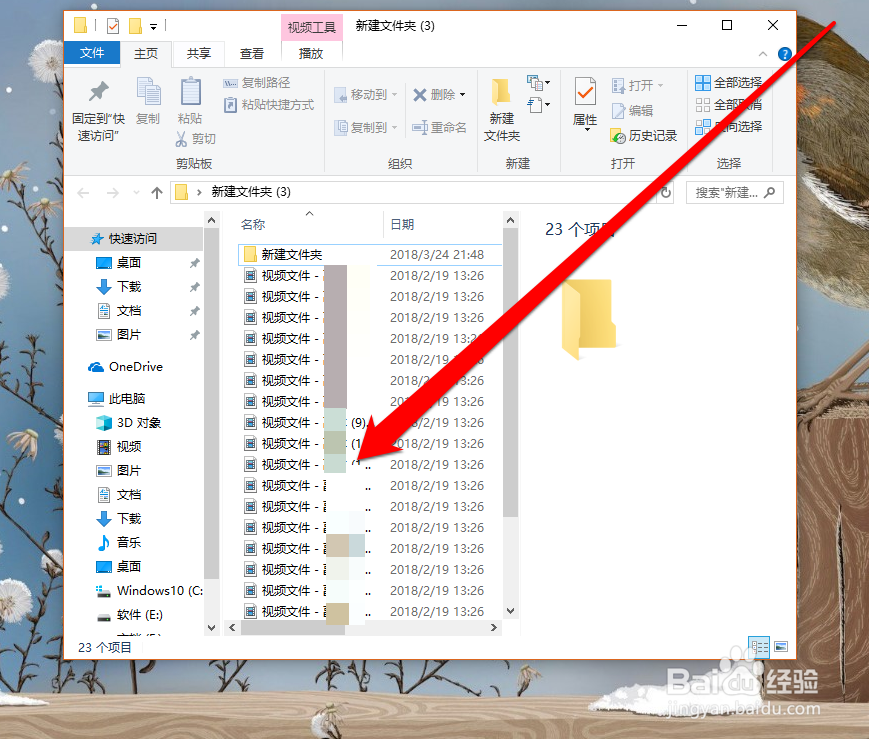
Task: Click the Paste clipboard icon
Action: click(x=190, y=91)
